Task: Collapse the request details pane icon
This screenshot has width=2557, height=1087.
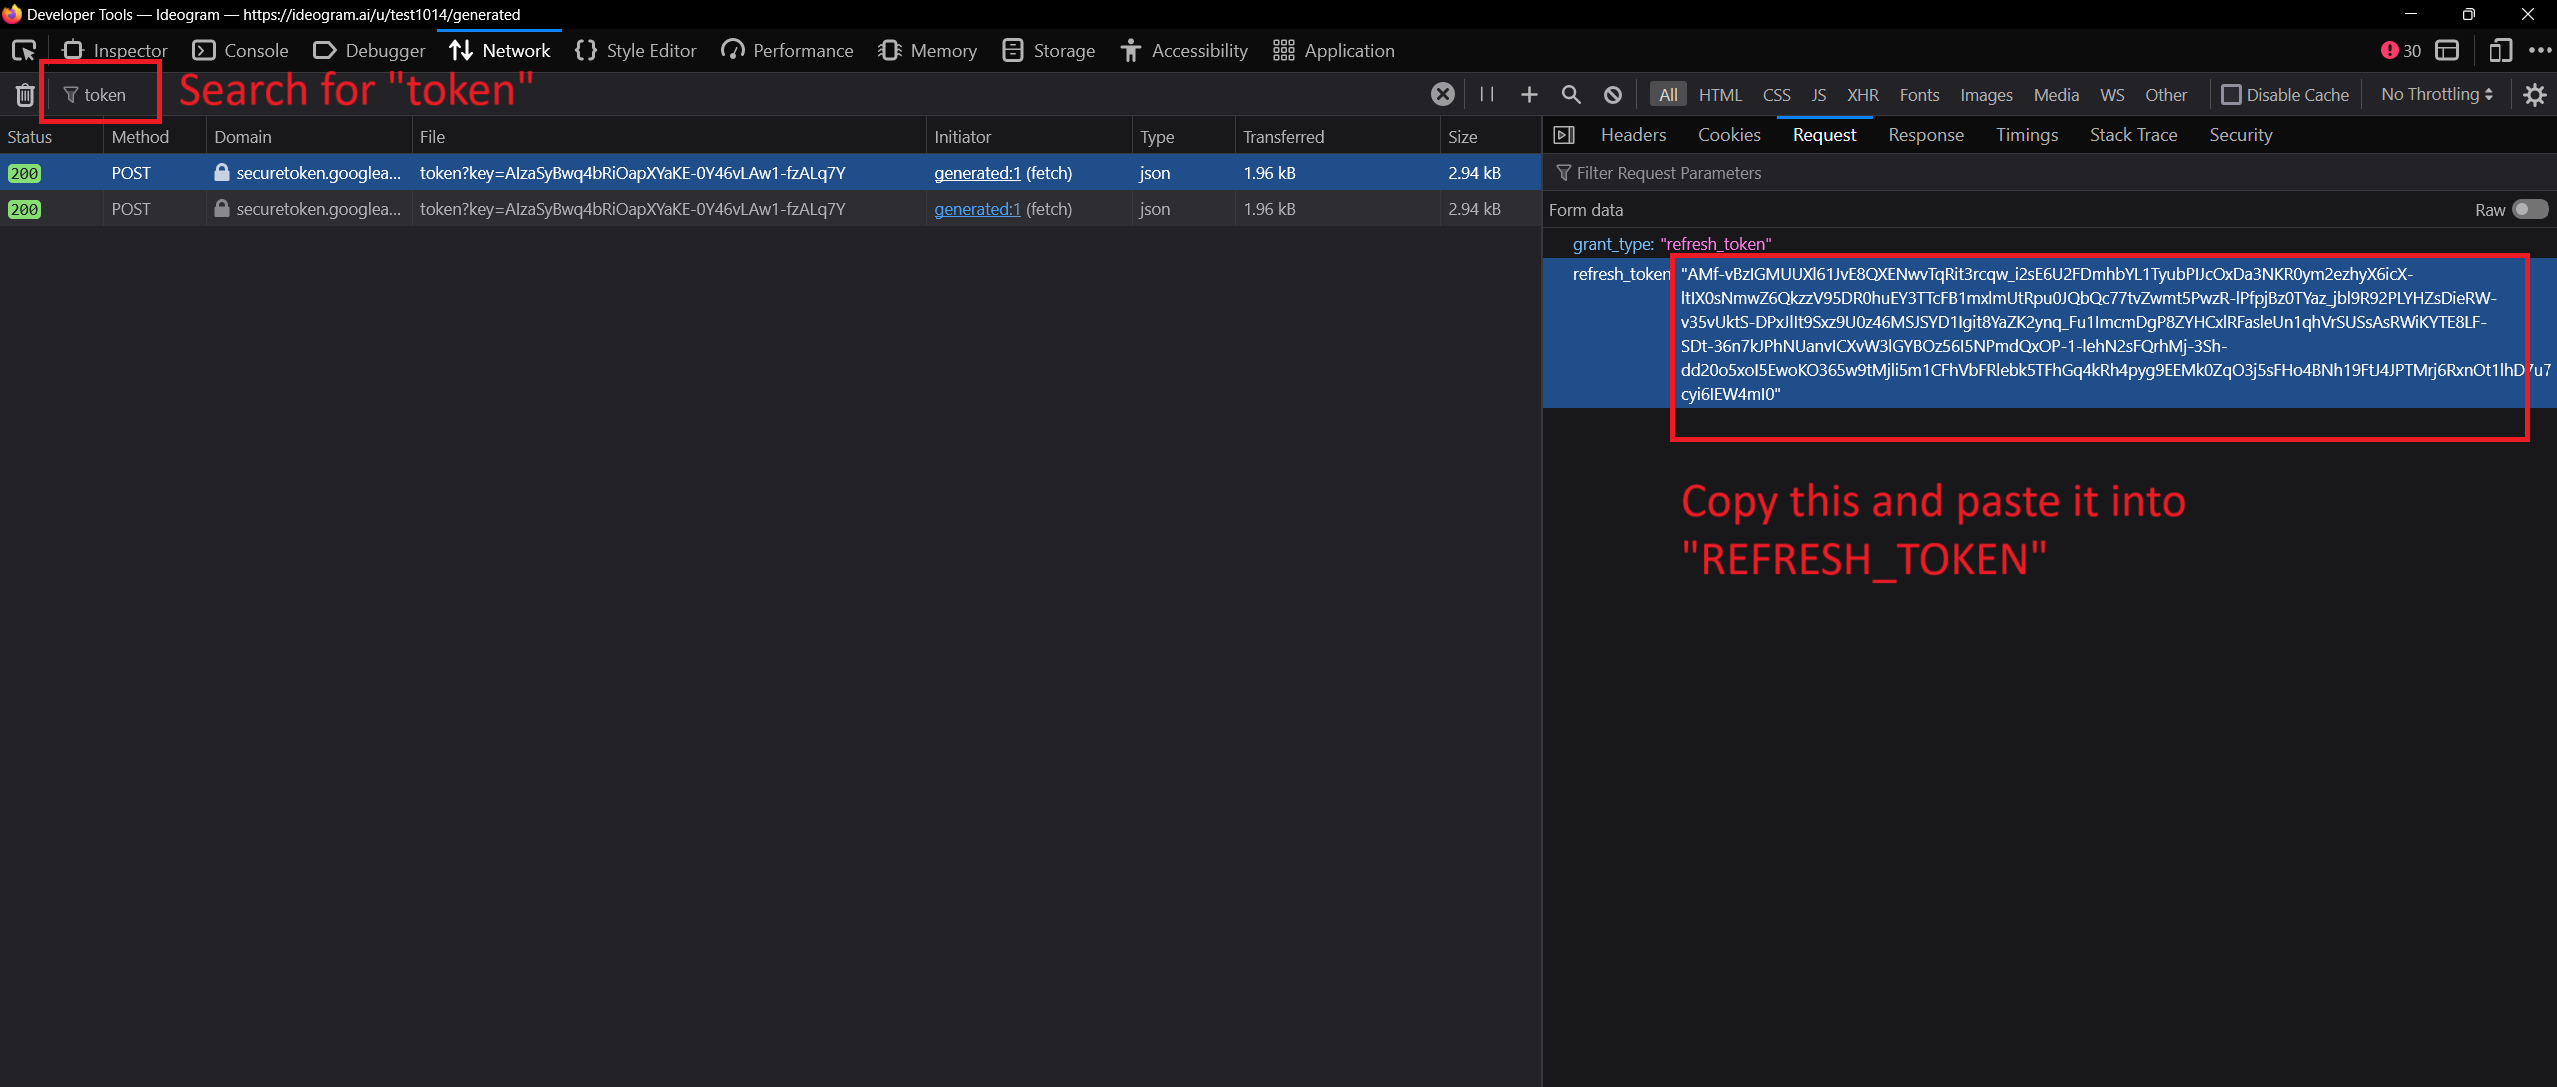Action: pos(1564,135)
